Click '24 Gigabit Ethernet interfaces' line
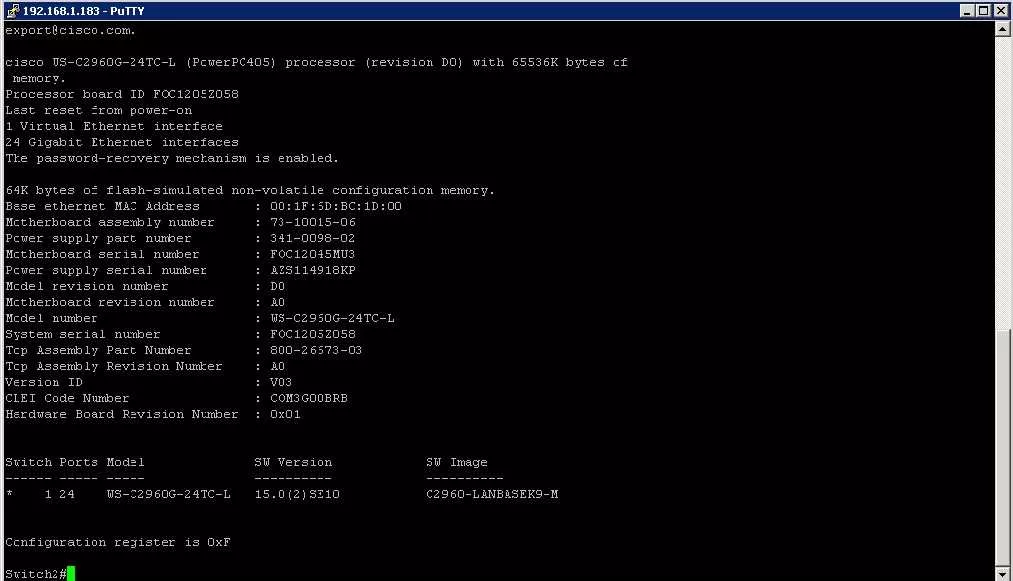The height and width of the screenshot is (581, 1013). click(x=122, y=142)
